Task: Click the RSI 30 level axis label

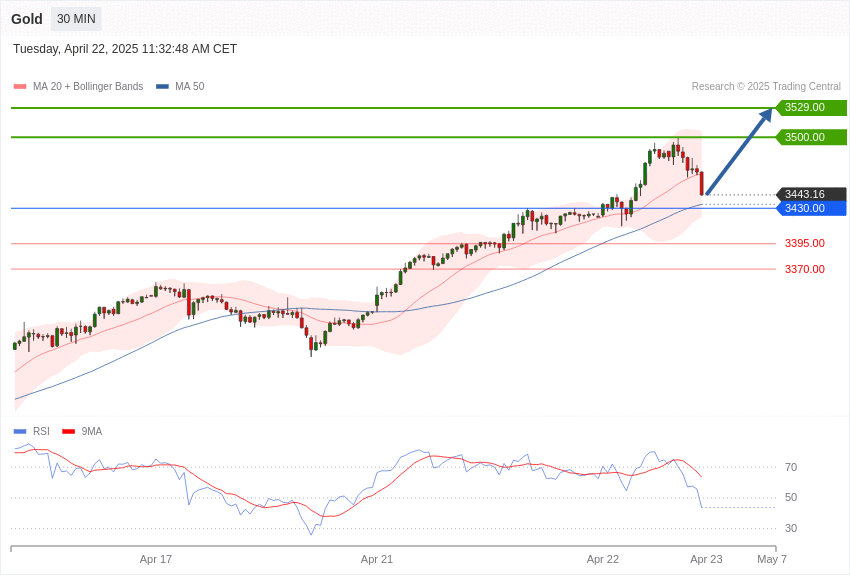Action: [791, 528]
